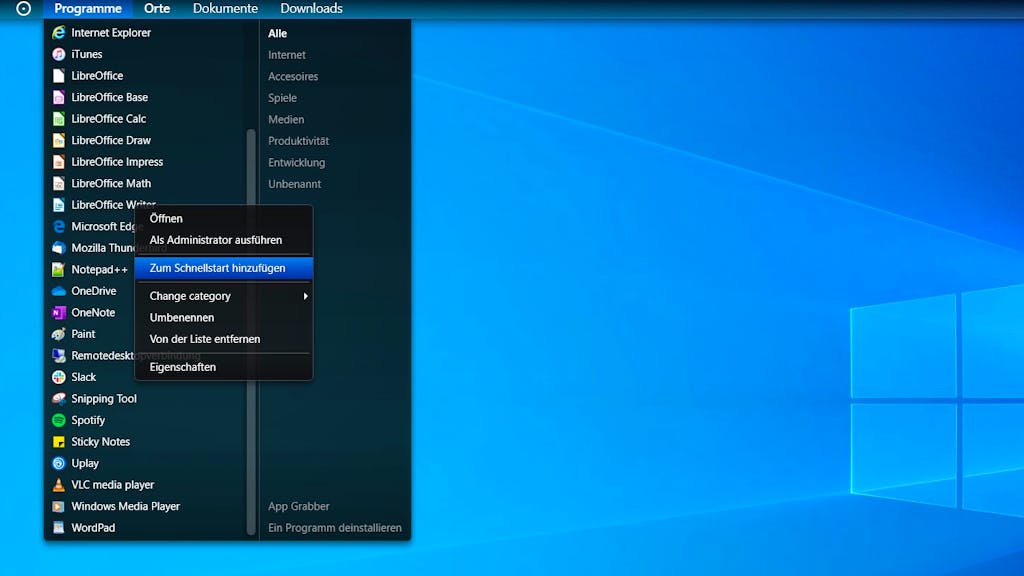Launch LibreOffice Calc via its icon
Viewport: 1024px width, 576px height.
59,119
